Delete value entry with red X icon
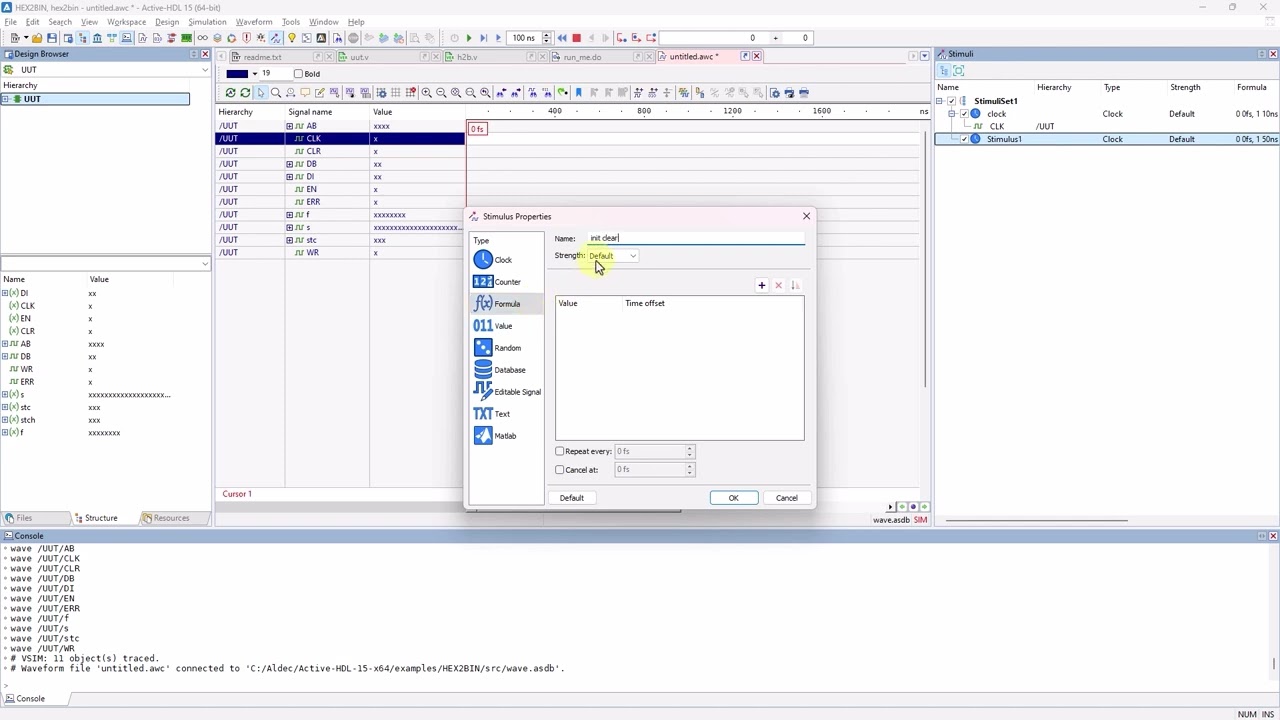 tap(778, 286)
